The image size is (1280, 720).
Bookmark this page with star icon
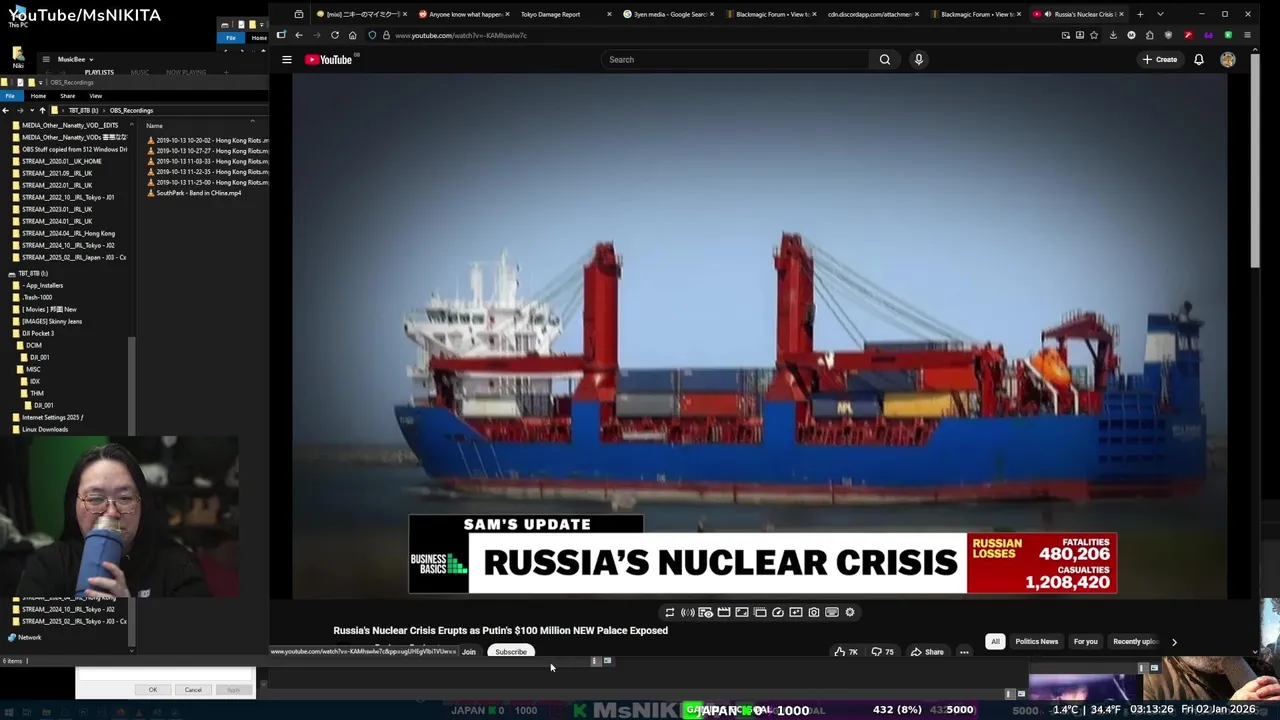tap(1094, 35)
